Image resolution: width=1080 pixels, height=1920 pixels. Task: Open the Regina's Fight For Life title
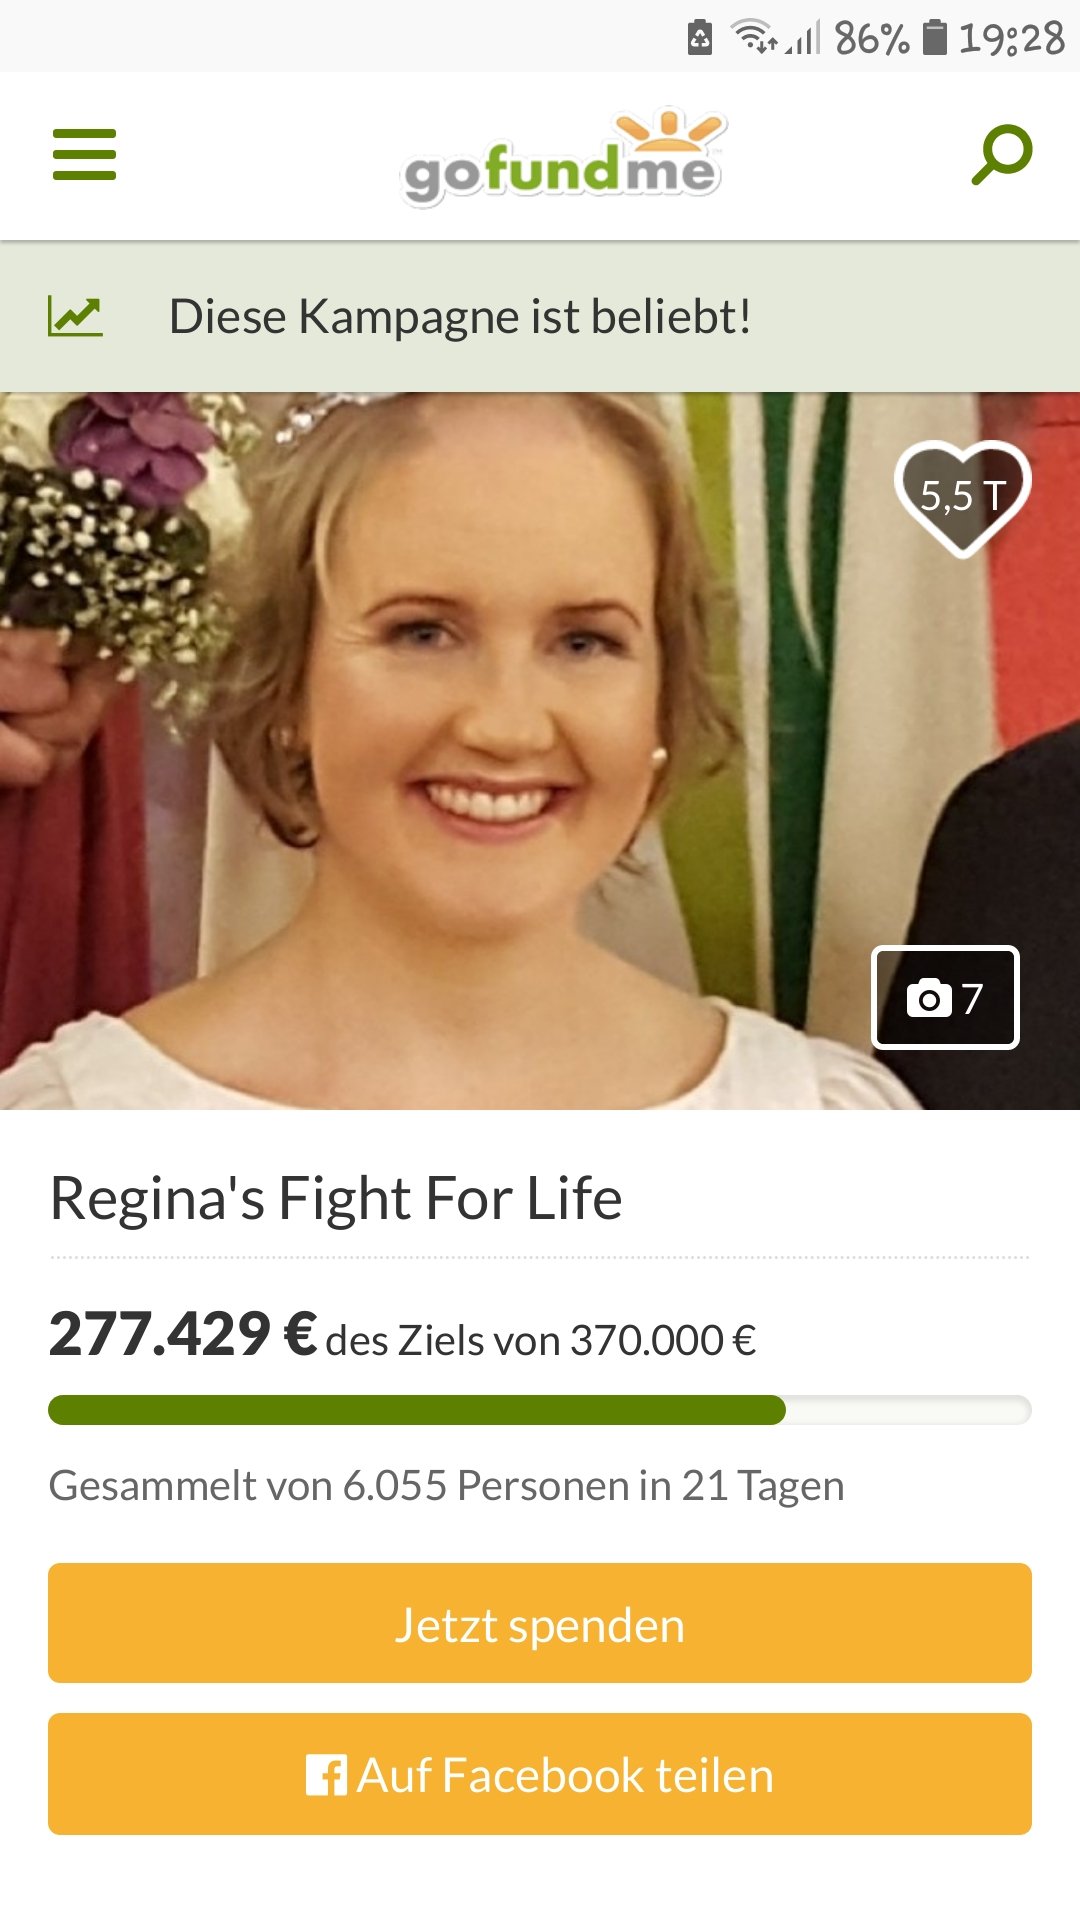click(x=336, y=1198)
